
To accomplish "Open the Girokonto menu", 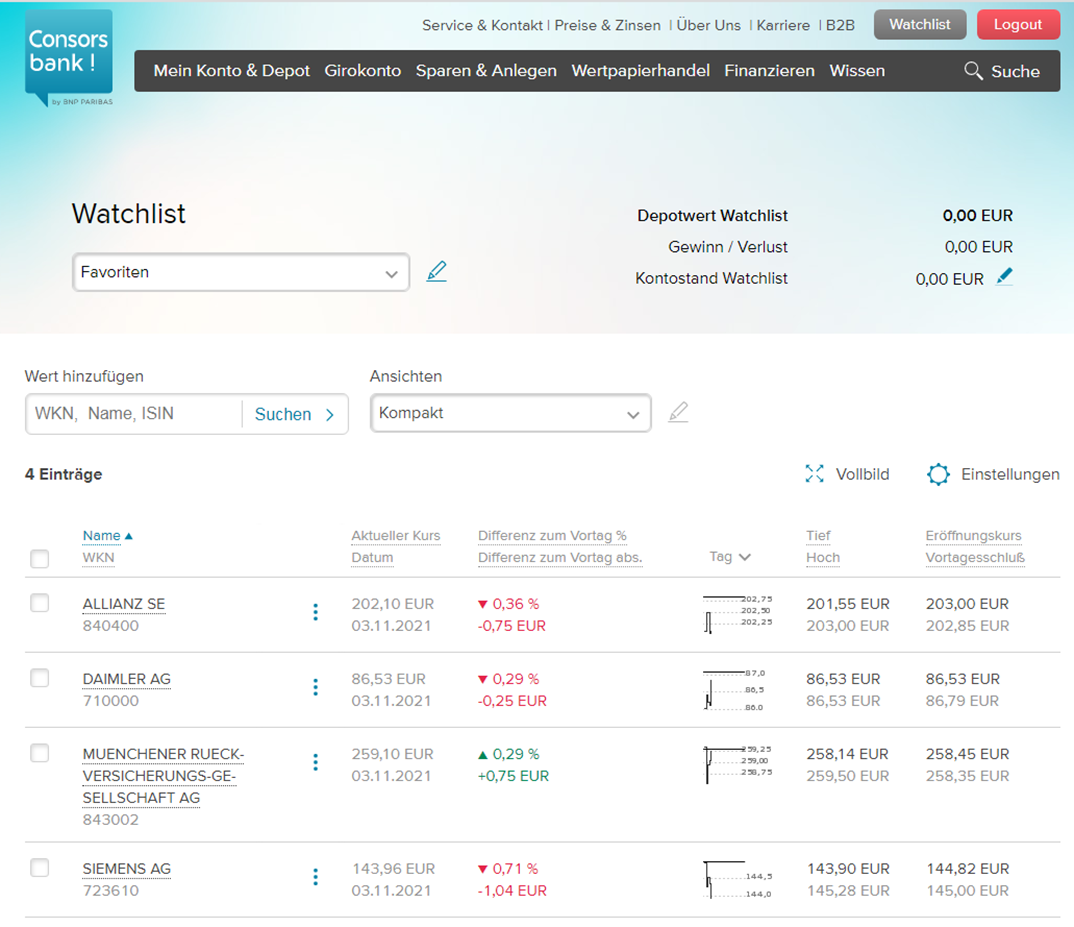I will click(362, 71).
